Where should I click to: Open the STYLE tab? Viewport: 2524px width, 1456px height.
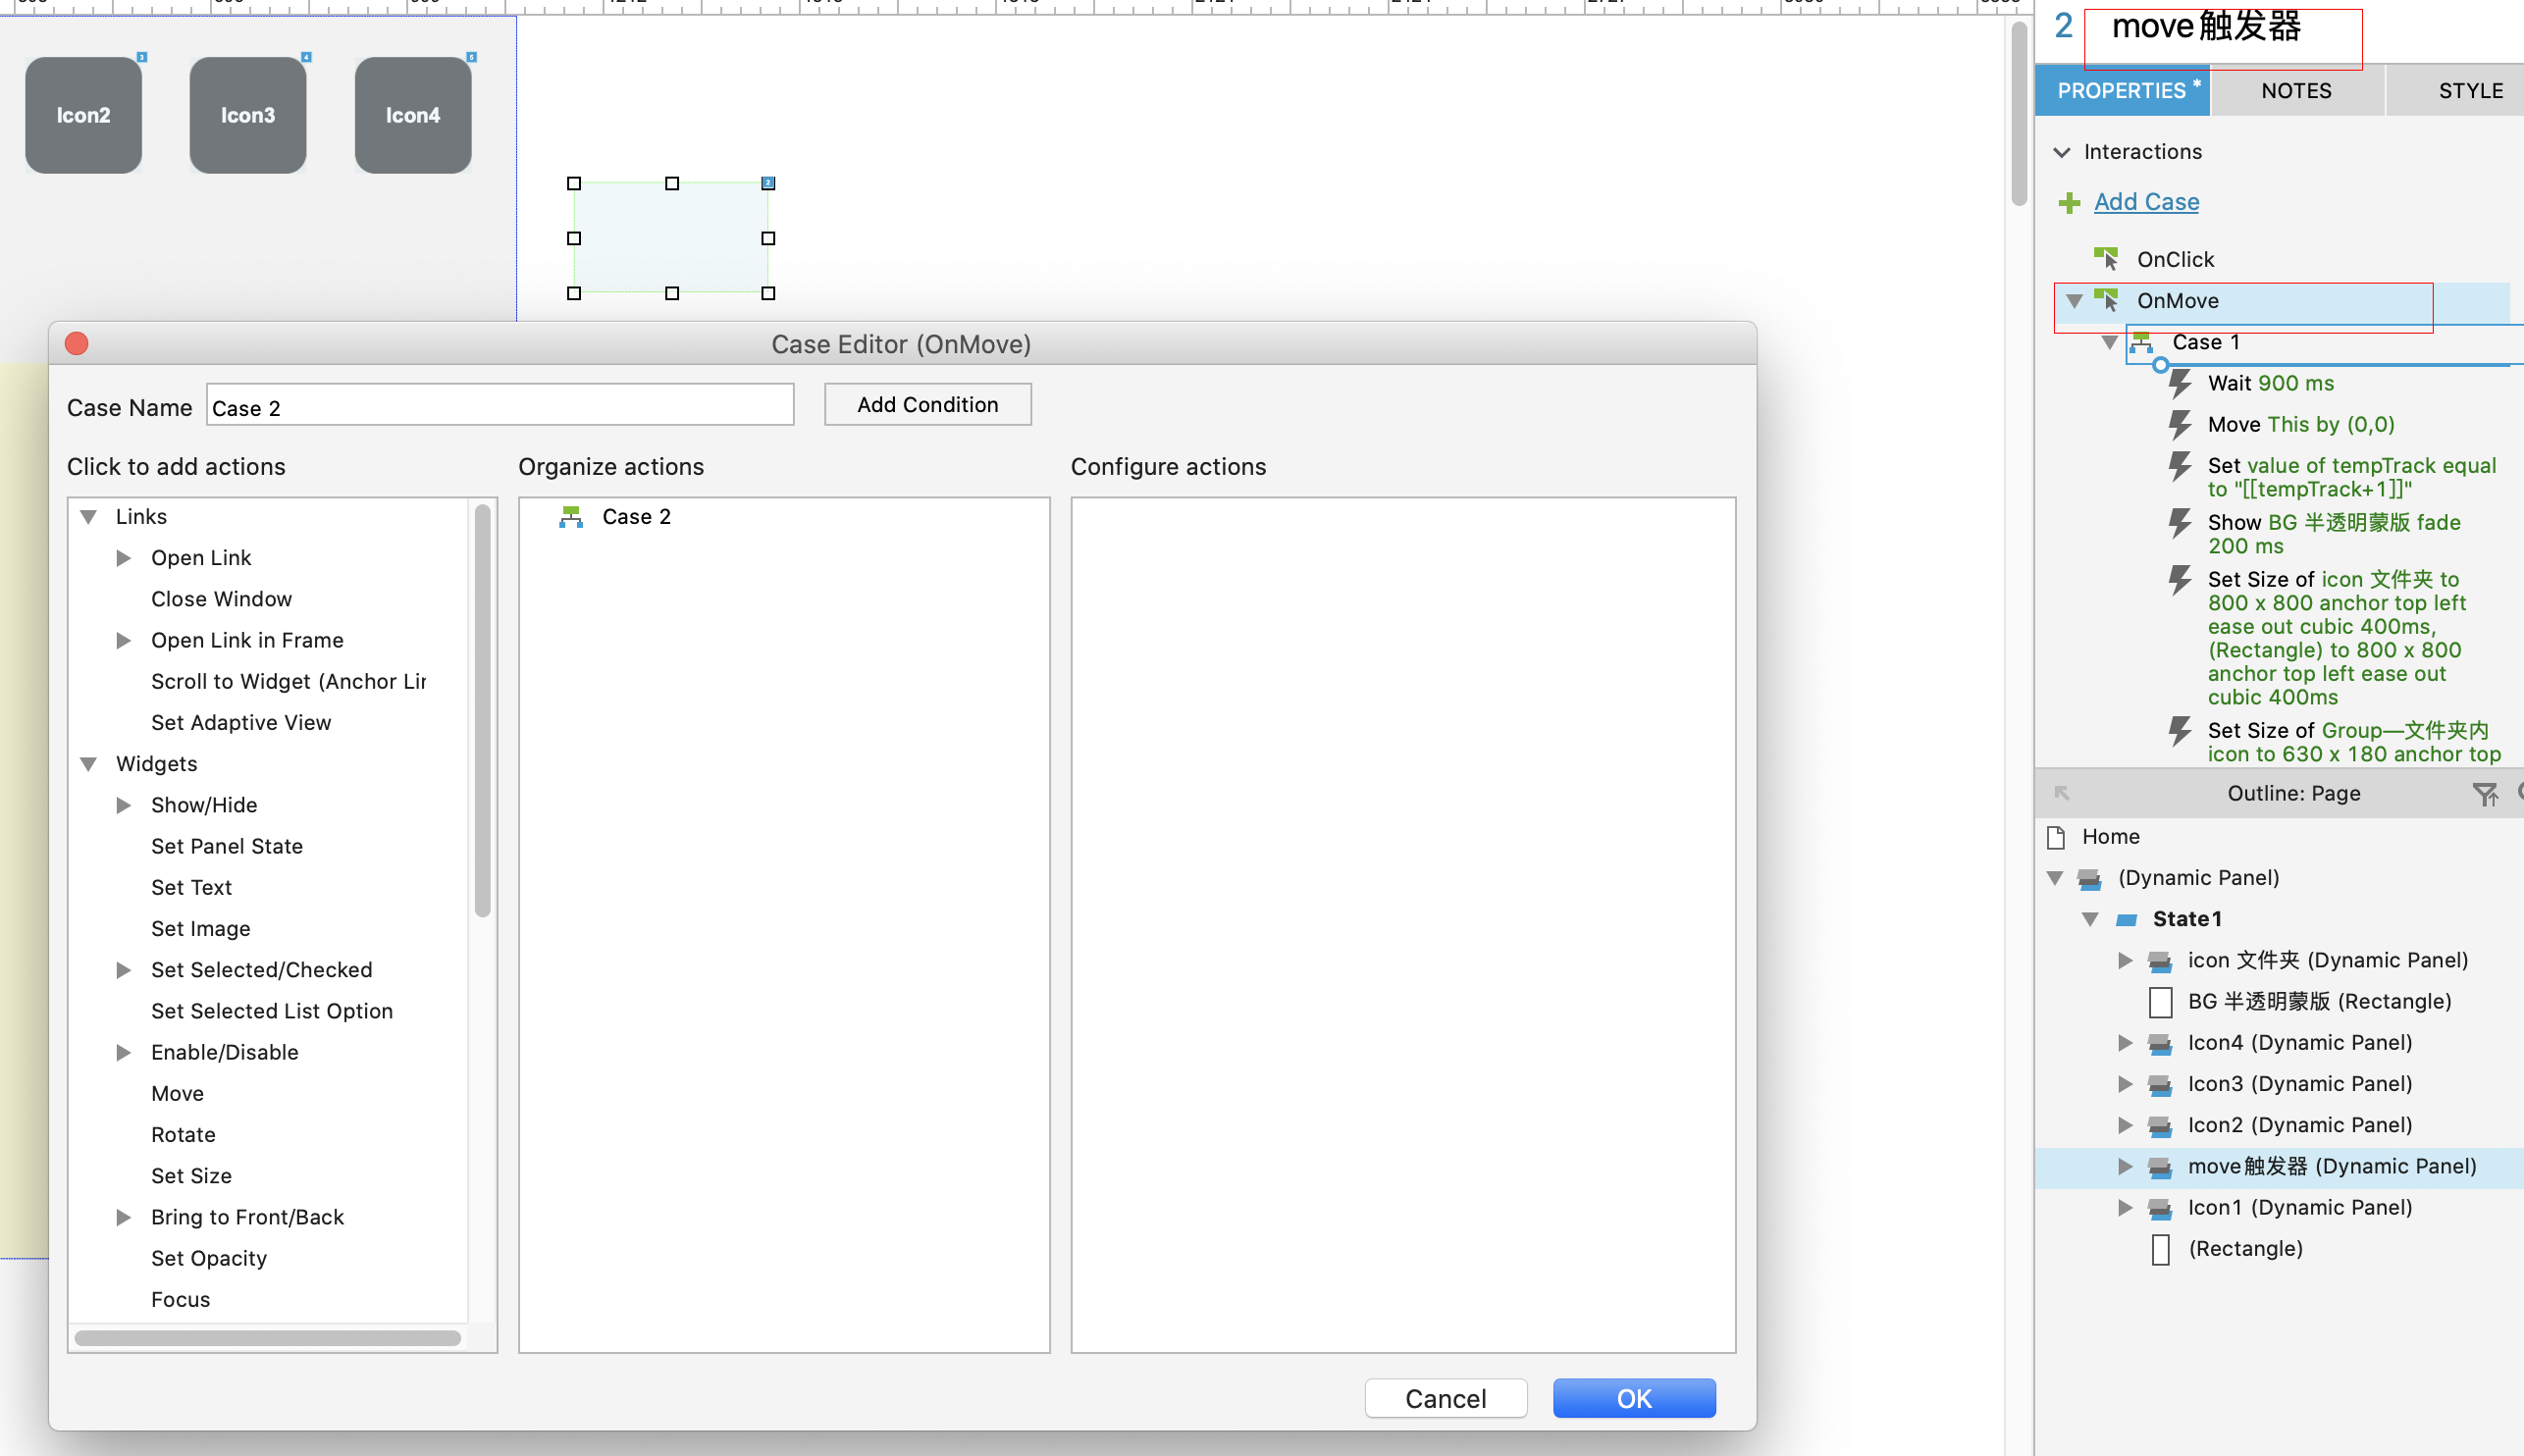[x=2470, y=91]
